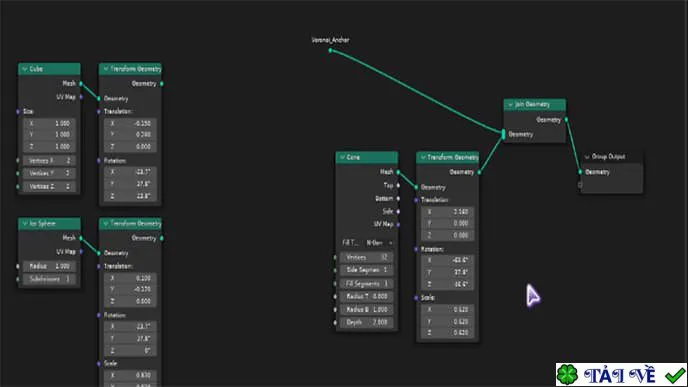The height and width of the screenshot is (387, 688).
Task: Click Rotation Y field on Cone's Transform node
Action: pos(448,272)
